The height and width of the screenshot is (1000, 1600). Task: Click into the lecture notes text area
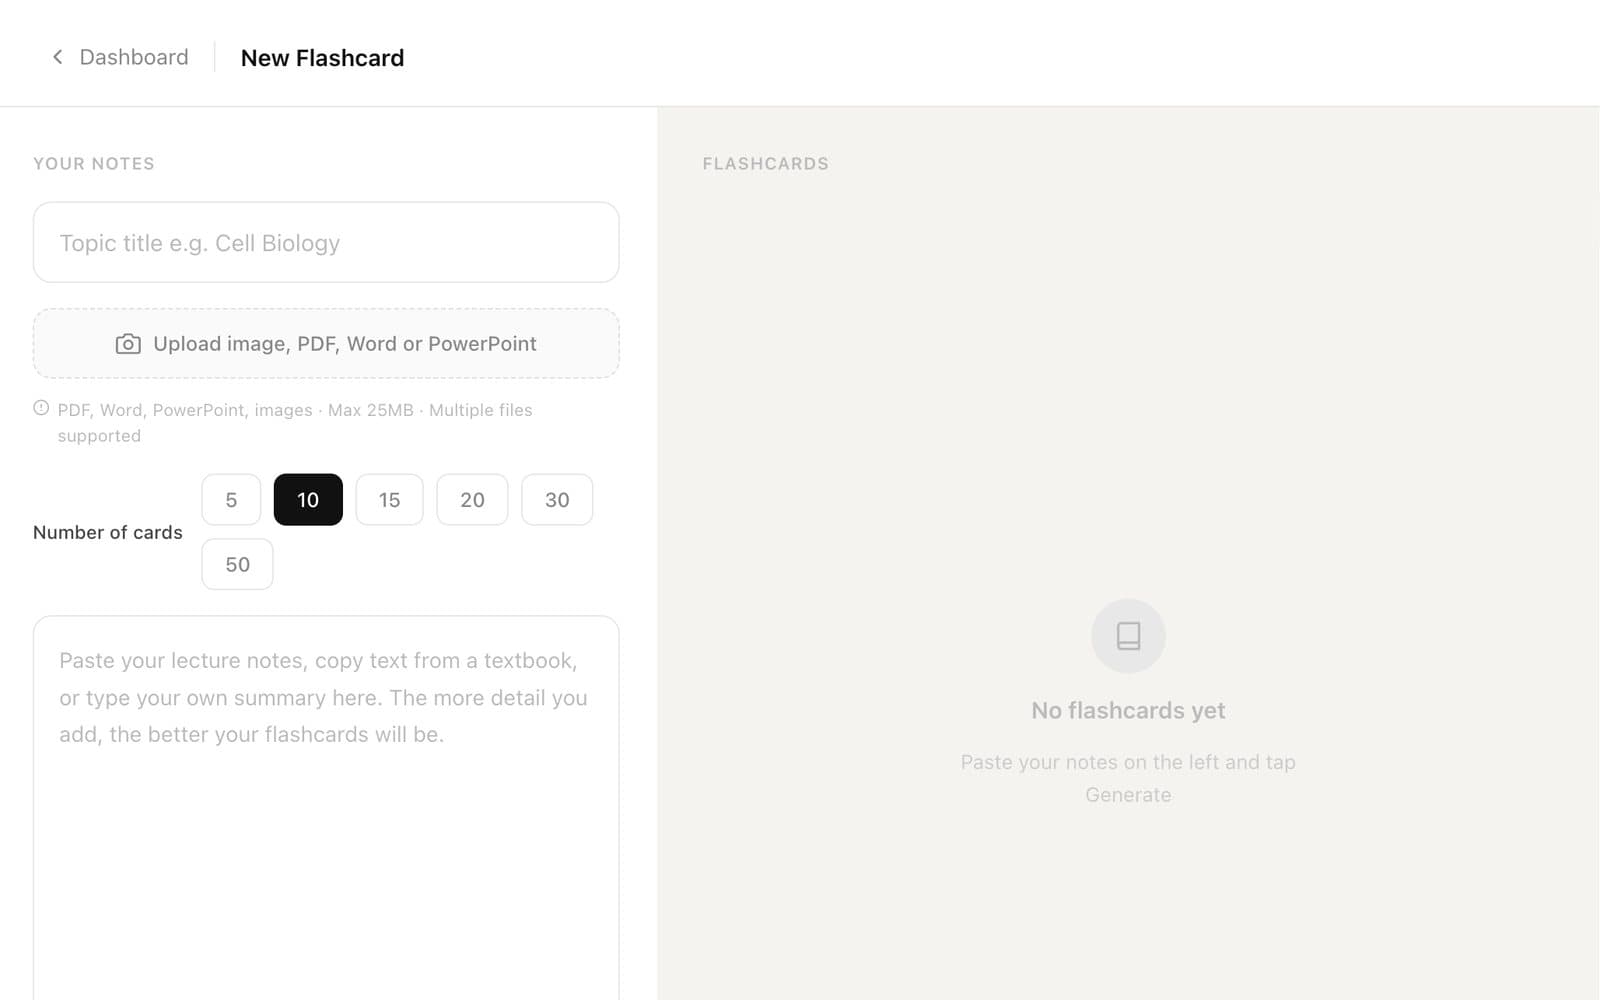(326, 808)
